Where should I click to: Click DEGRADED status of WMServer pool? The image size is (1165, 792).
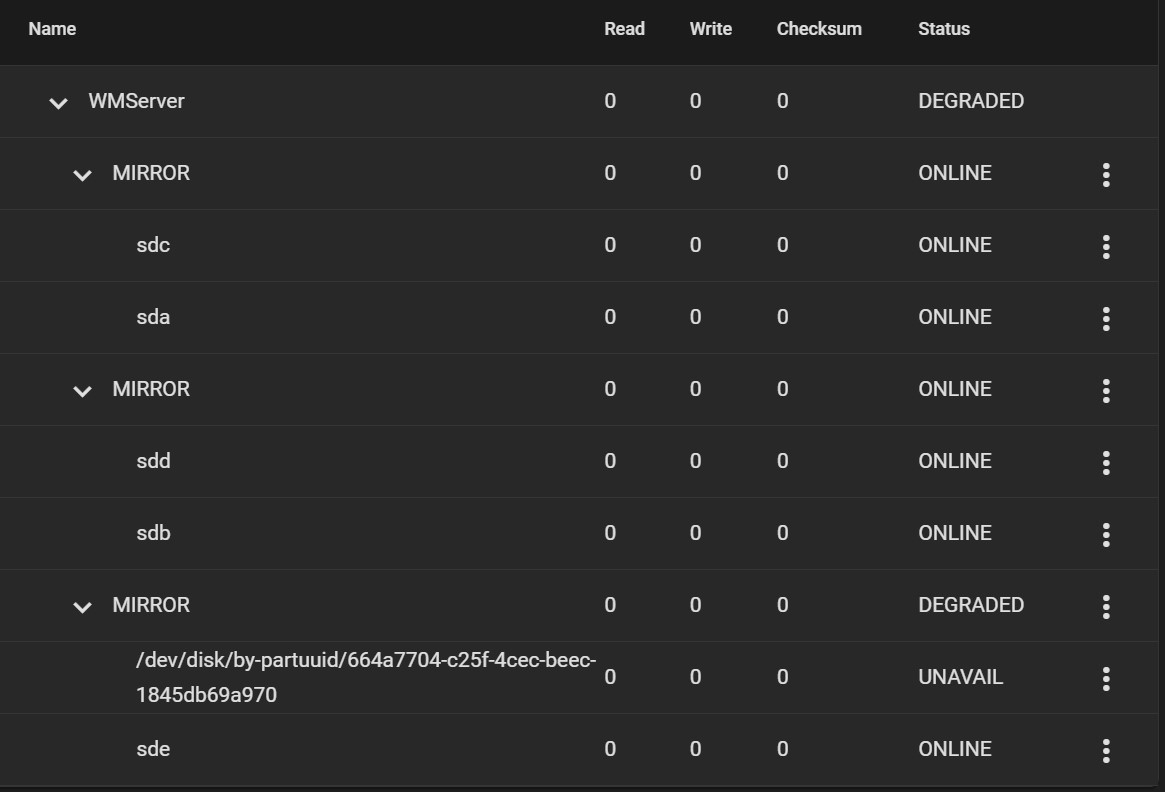971,101
